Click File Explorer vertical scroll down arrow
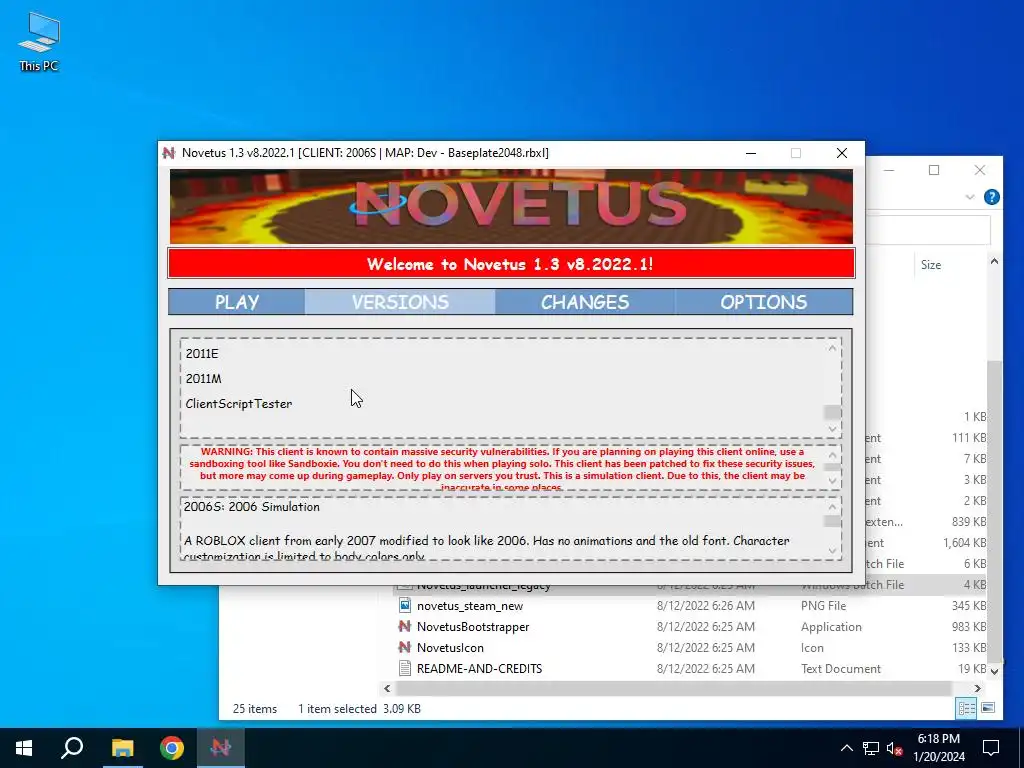 (x=994, y=671)
